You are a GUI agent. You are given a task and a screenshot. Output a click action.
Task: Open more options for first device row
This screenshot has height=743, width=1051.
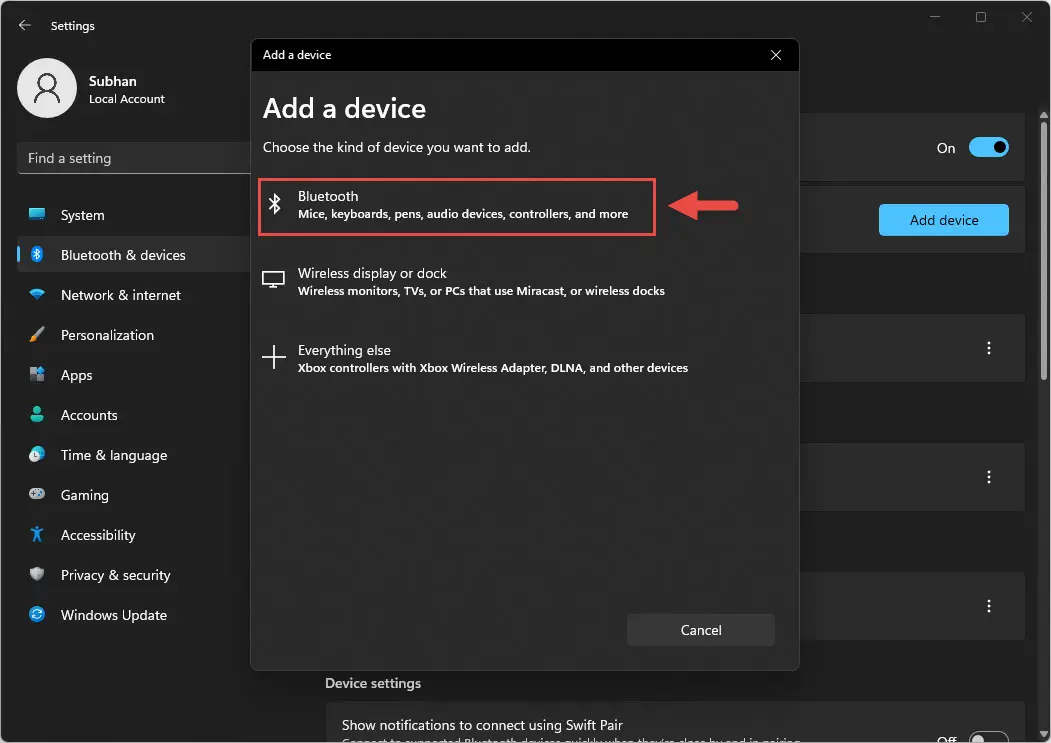click(x=989, y=347)
